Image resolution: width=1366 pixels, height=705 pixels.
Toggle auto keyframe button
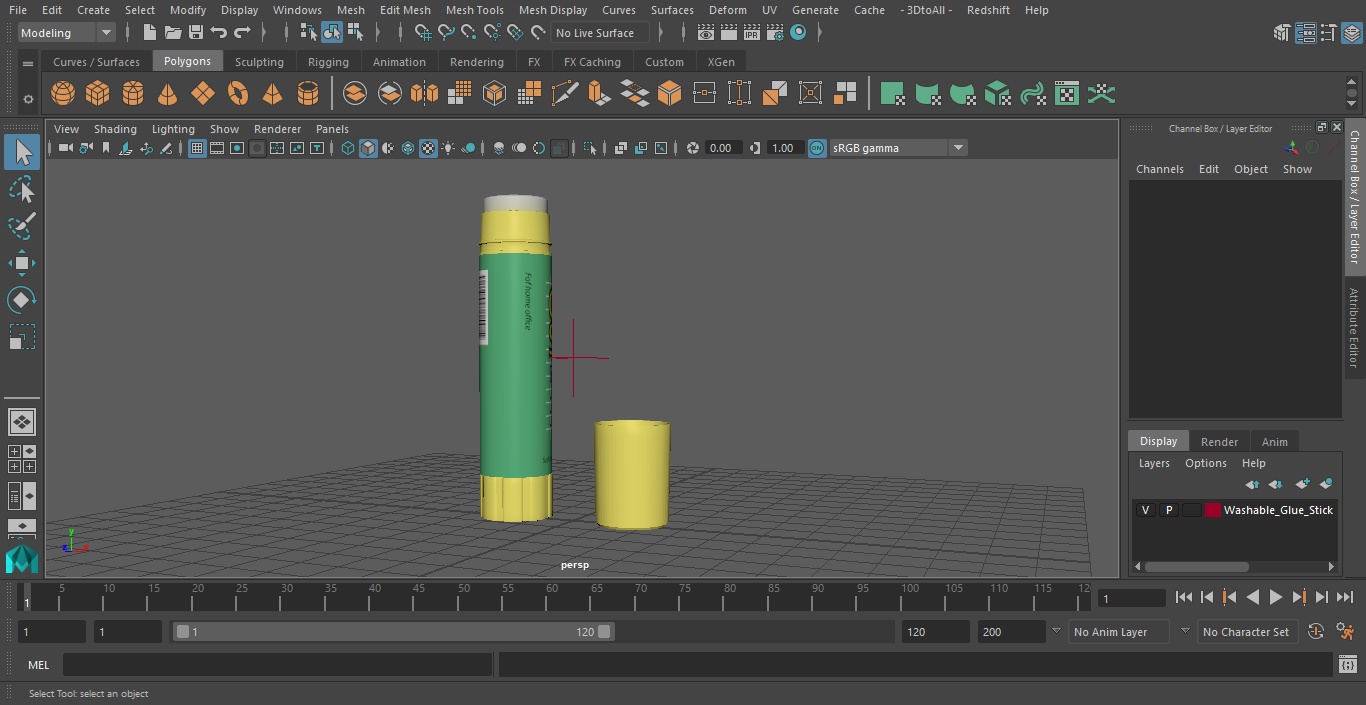(x=1316, y=632)
